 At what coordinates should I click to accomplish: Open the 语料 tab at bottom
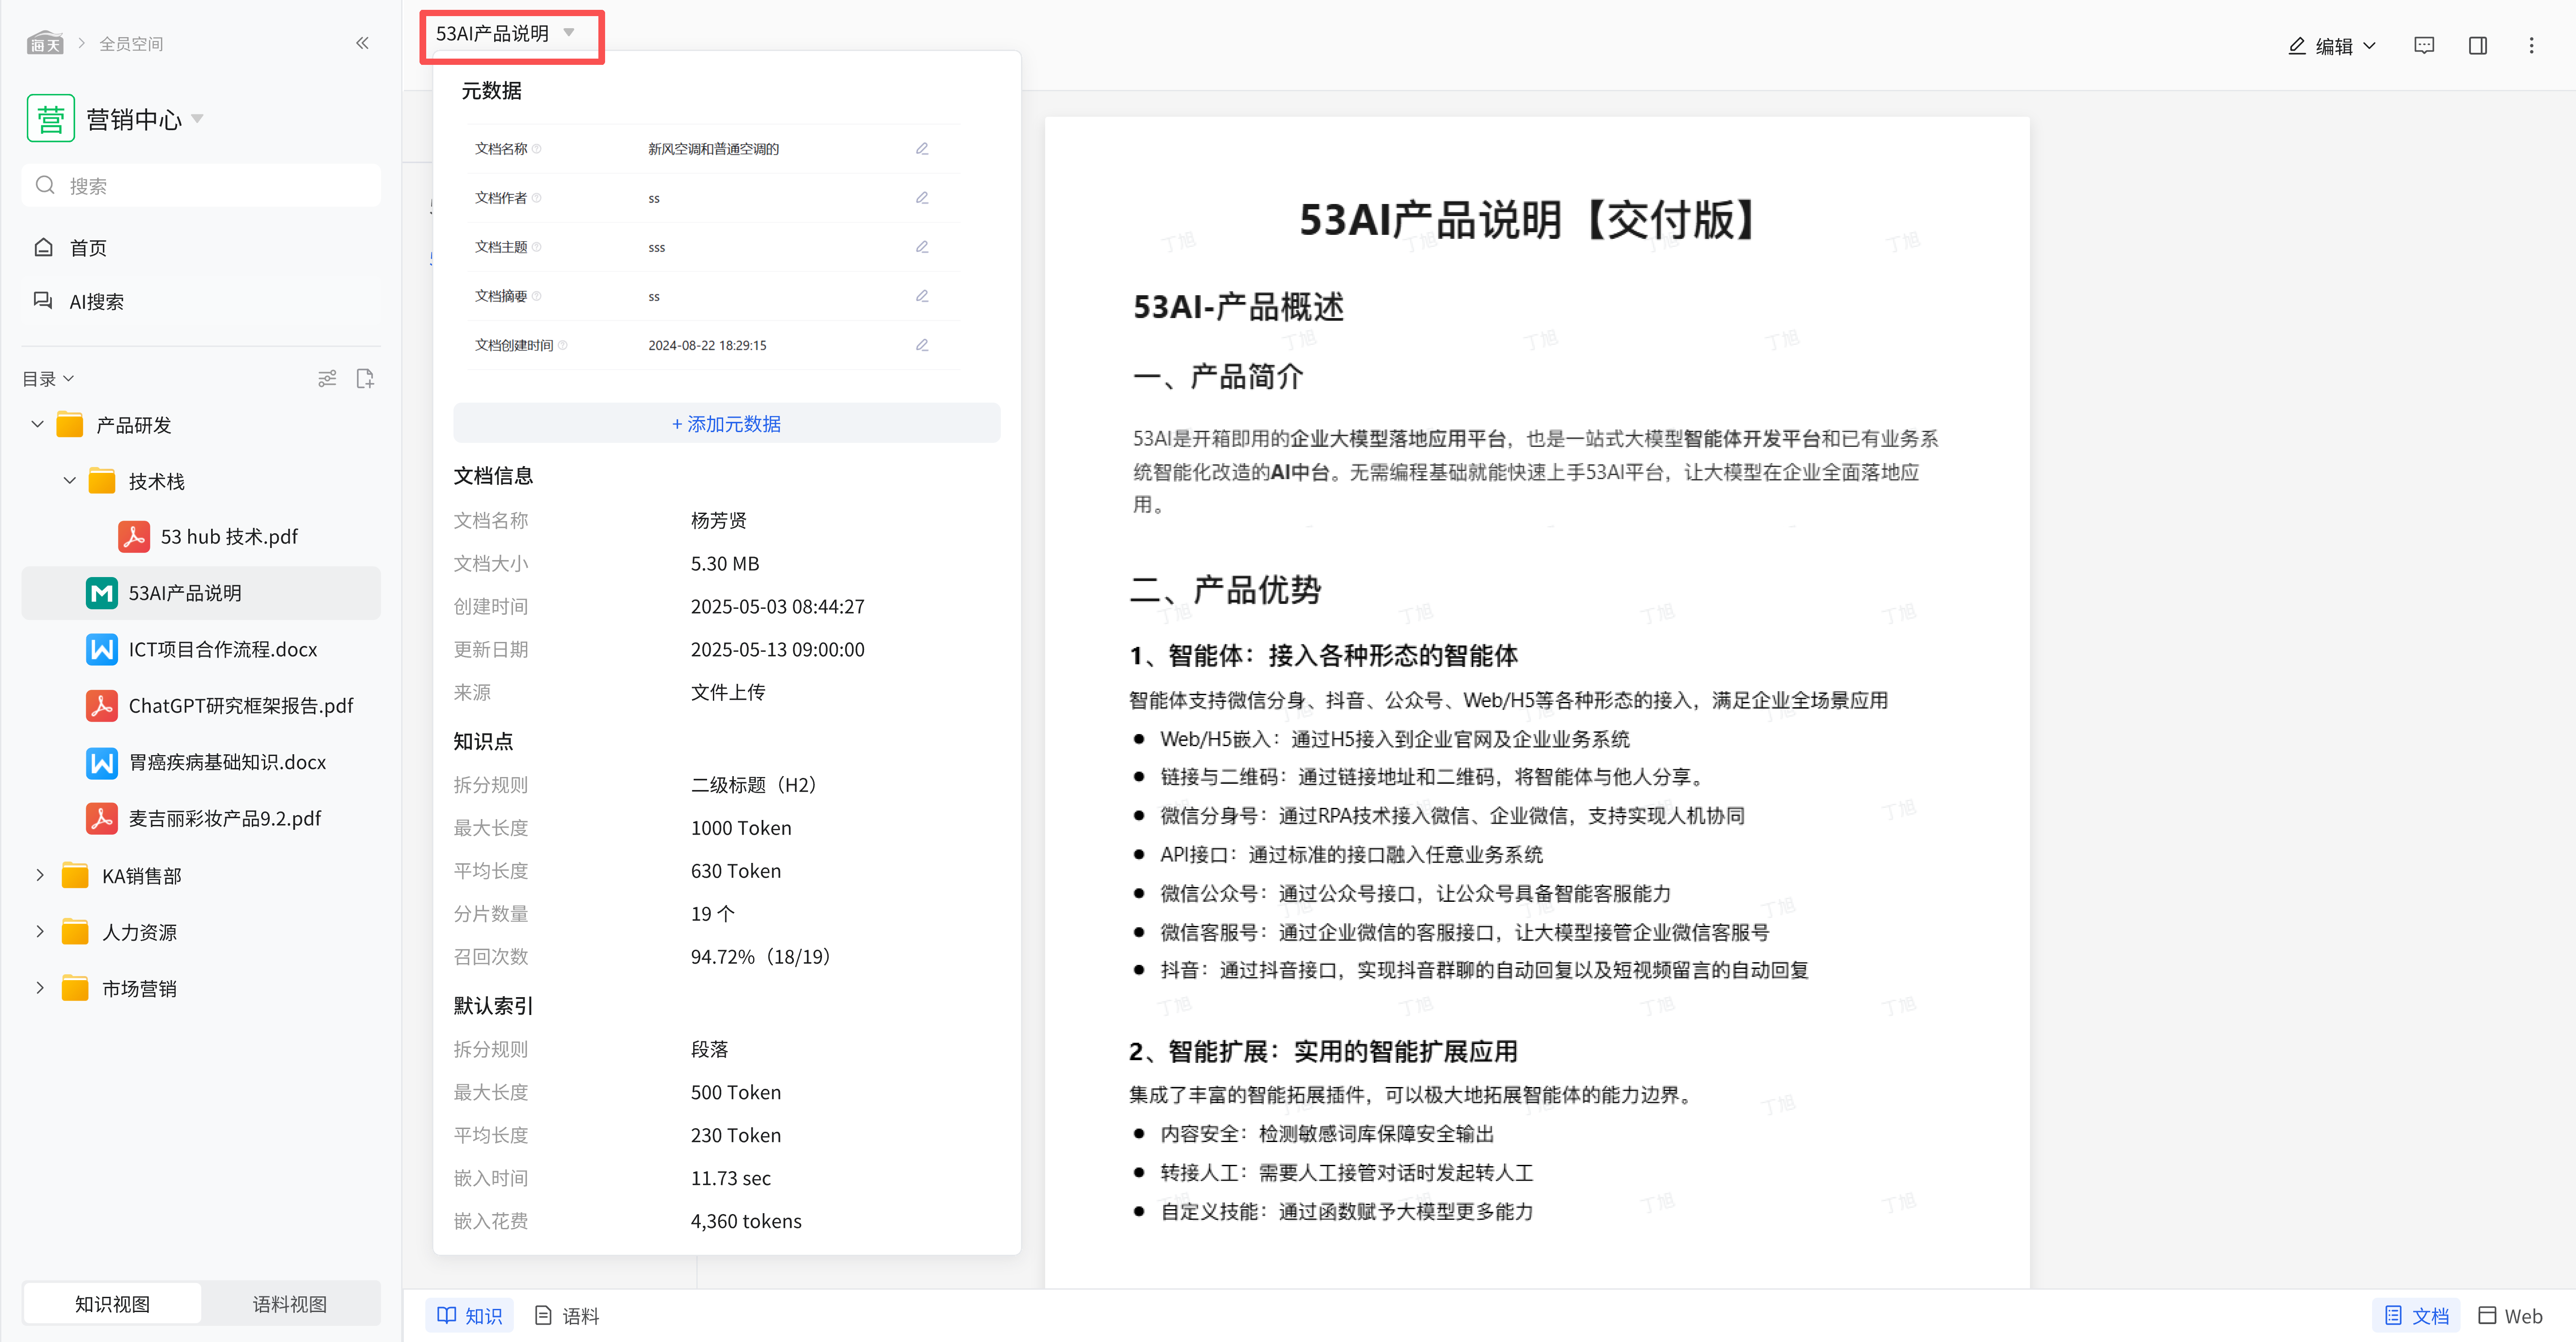pyautogui.click(x=567, y=1315)
